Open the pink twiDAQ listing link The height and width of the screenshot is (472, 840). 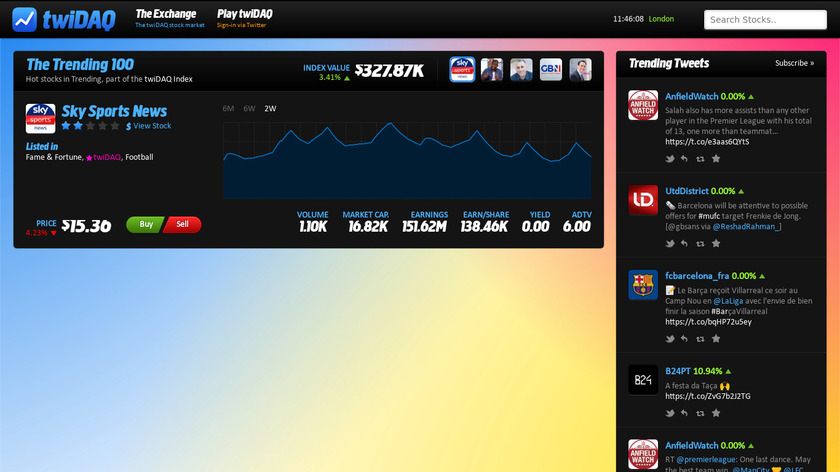[x=103, y=157]
